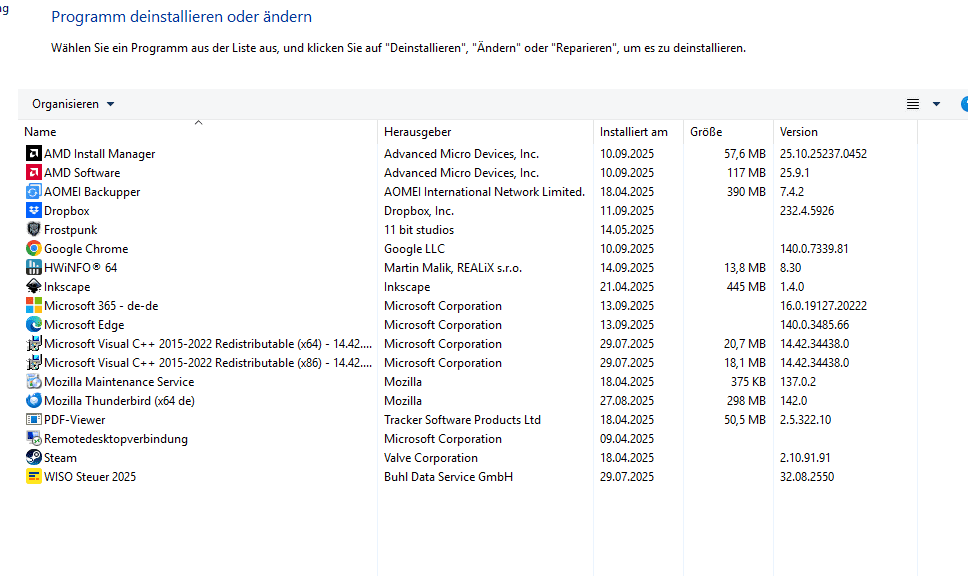
Task: Click the Remotedesktopverbindung icon
Action: [x=33, y=438]
